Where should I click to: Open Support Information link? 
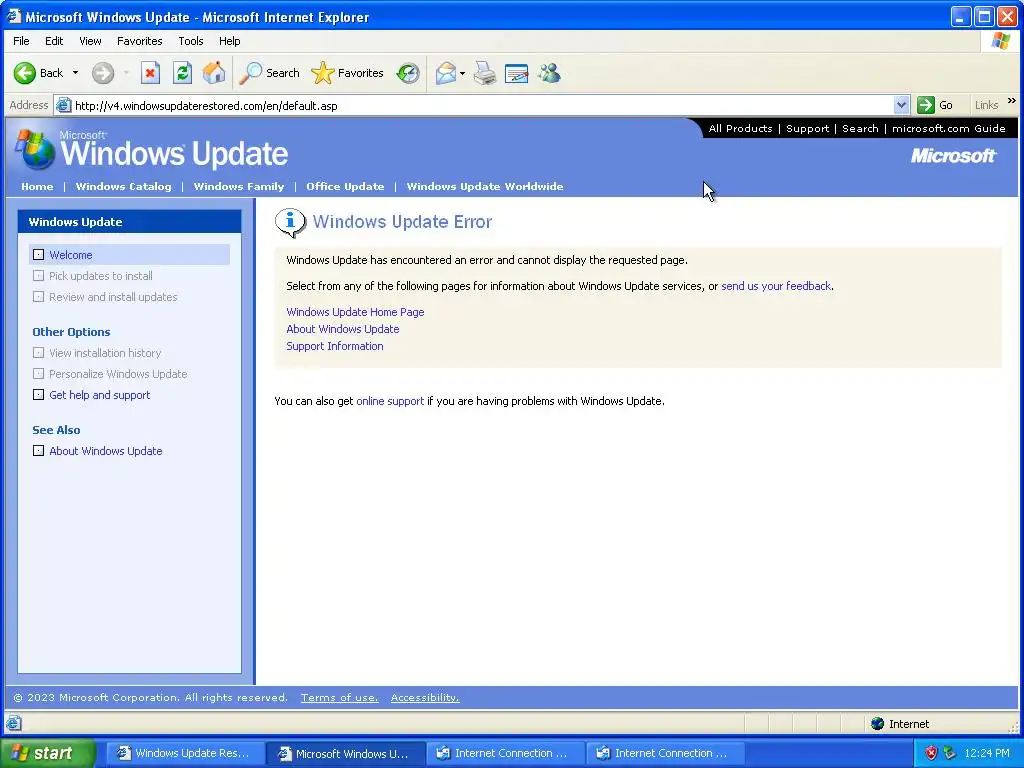pos(335,346)
